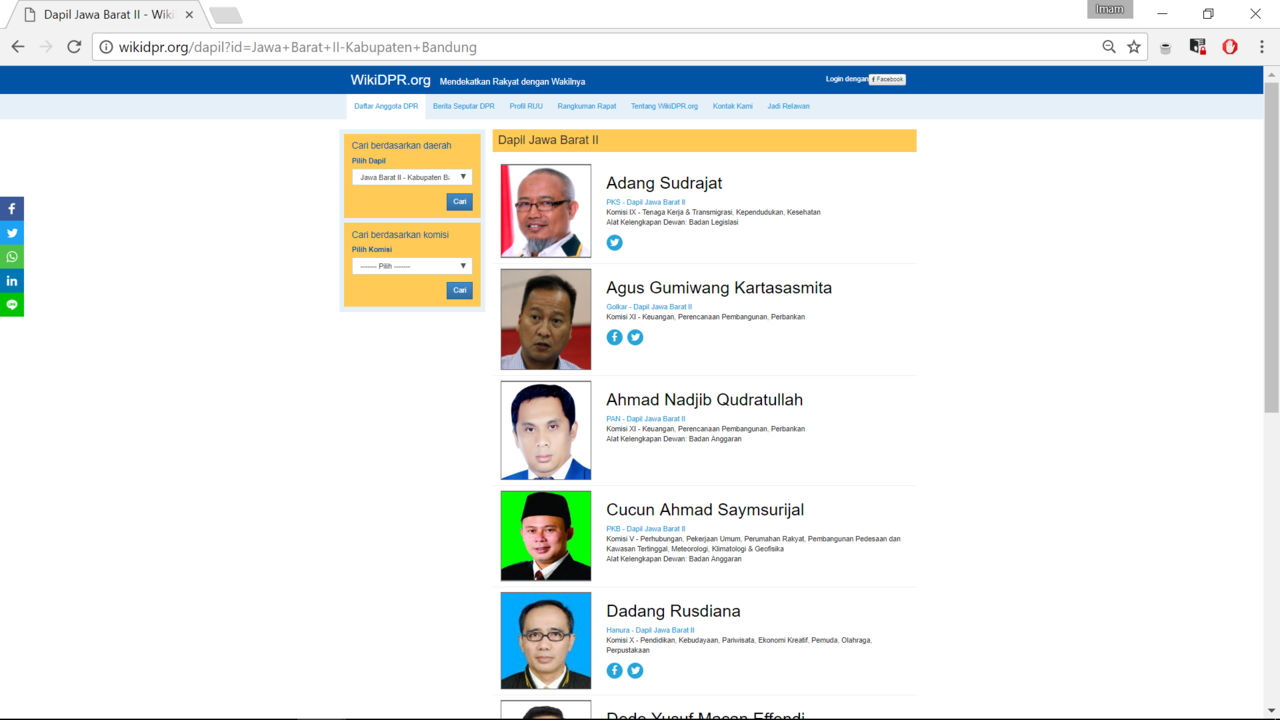This screenshot has width=1280, height=720.
Task: Share page via Facebook sidebar icon
Action: 12,209
